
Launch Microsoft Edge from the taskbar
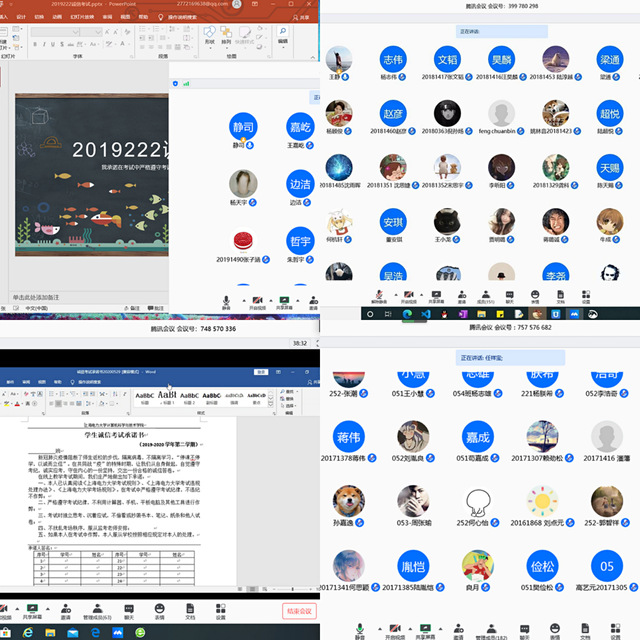(407, 313)
